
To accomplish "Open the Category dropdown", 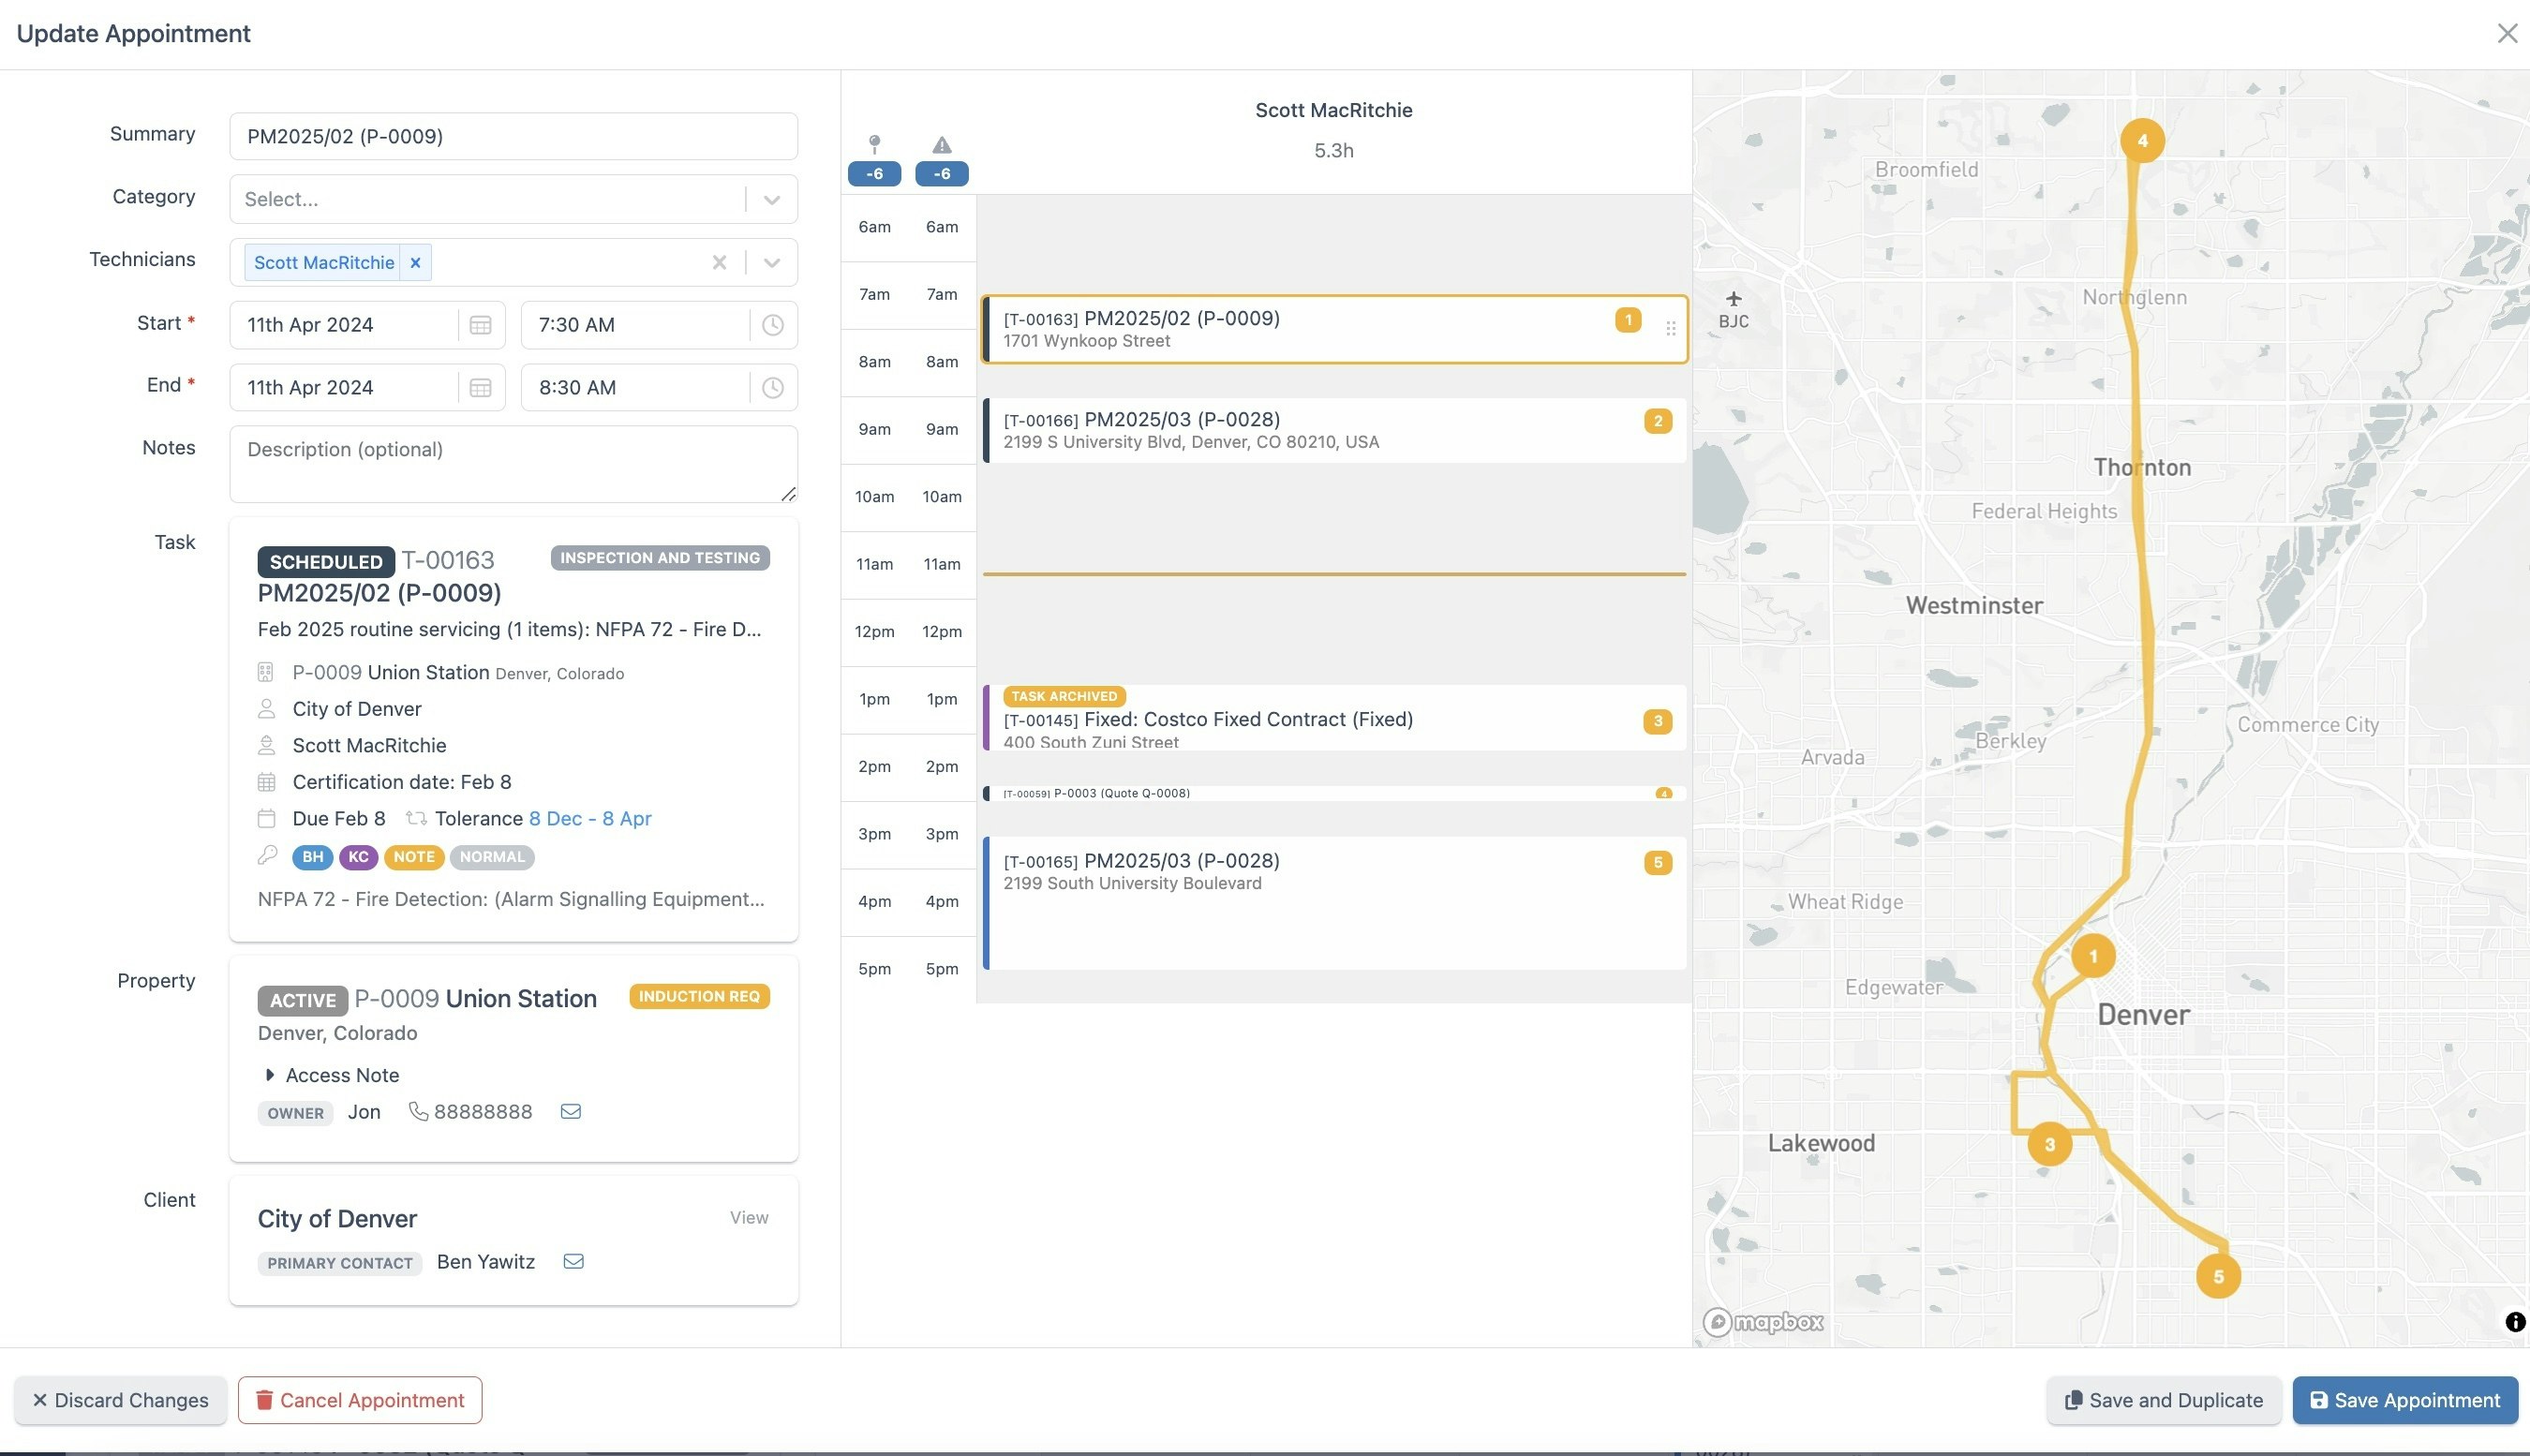I will point(513,199).
